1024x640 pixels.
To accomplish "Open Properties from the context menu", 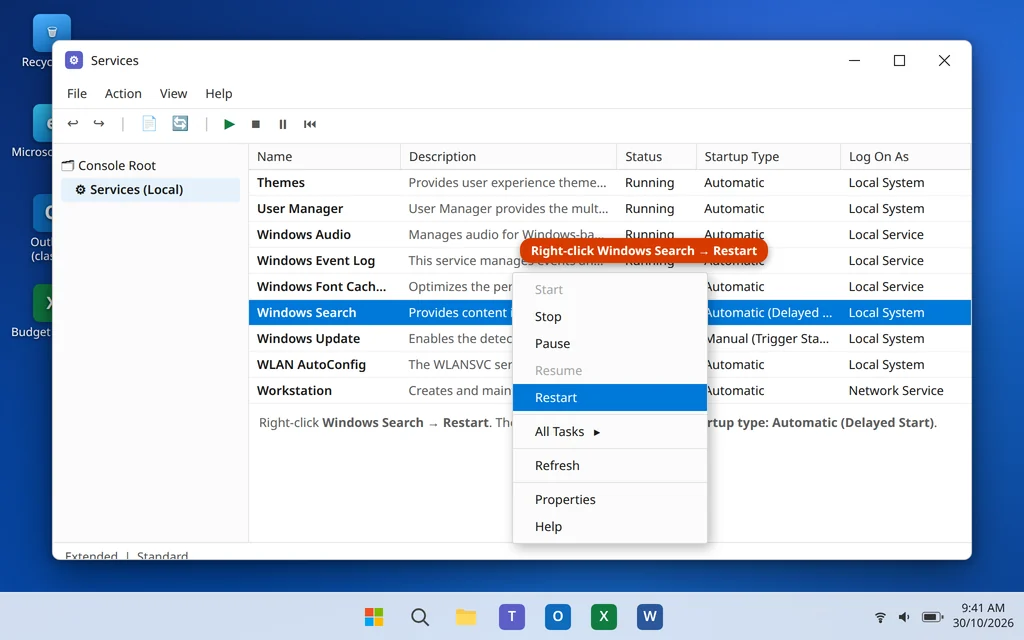I will (609, 499).
